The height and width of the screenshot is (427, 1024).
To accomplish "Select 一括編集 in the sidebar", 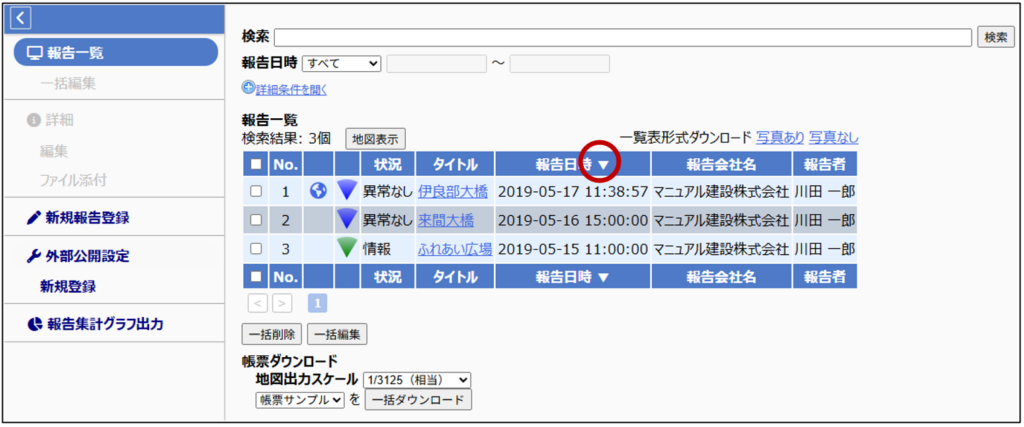I will 69,83.
